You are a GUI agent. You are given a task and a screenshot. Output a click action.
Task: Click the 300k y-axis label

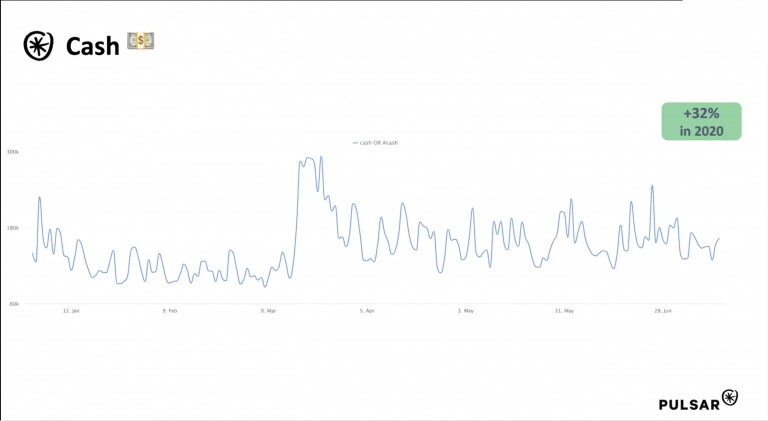(x=13, y=152)
